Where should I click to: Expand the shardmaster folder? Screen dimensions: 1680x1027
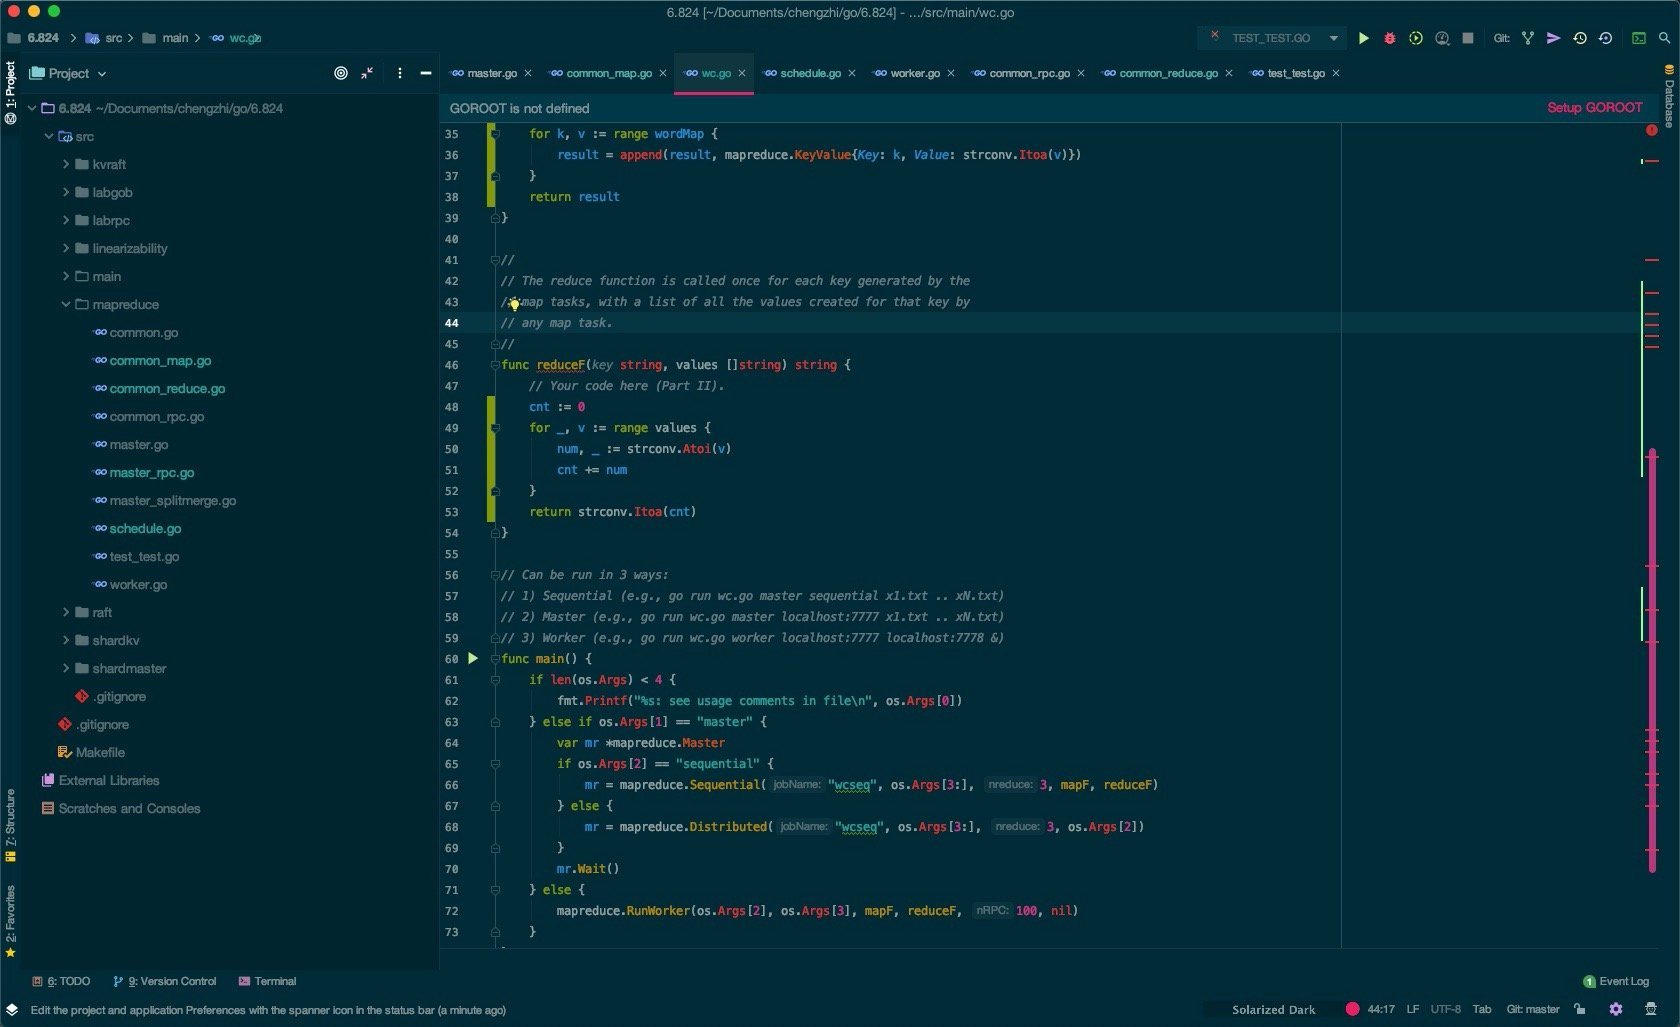pyautogui.click(x=66, y=668)
